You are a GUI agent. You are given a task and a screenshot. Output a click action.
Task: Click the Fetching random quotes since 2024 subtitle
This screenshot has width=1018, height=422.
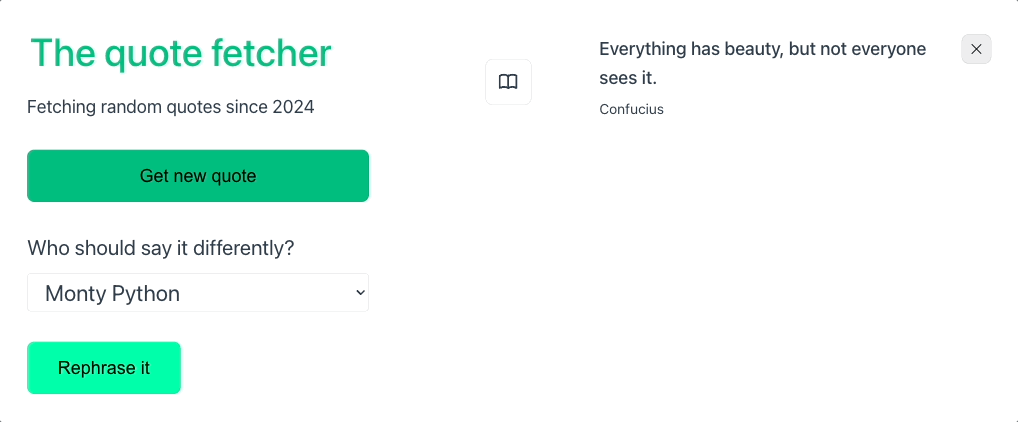point(171,107)
